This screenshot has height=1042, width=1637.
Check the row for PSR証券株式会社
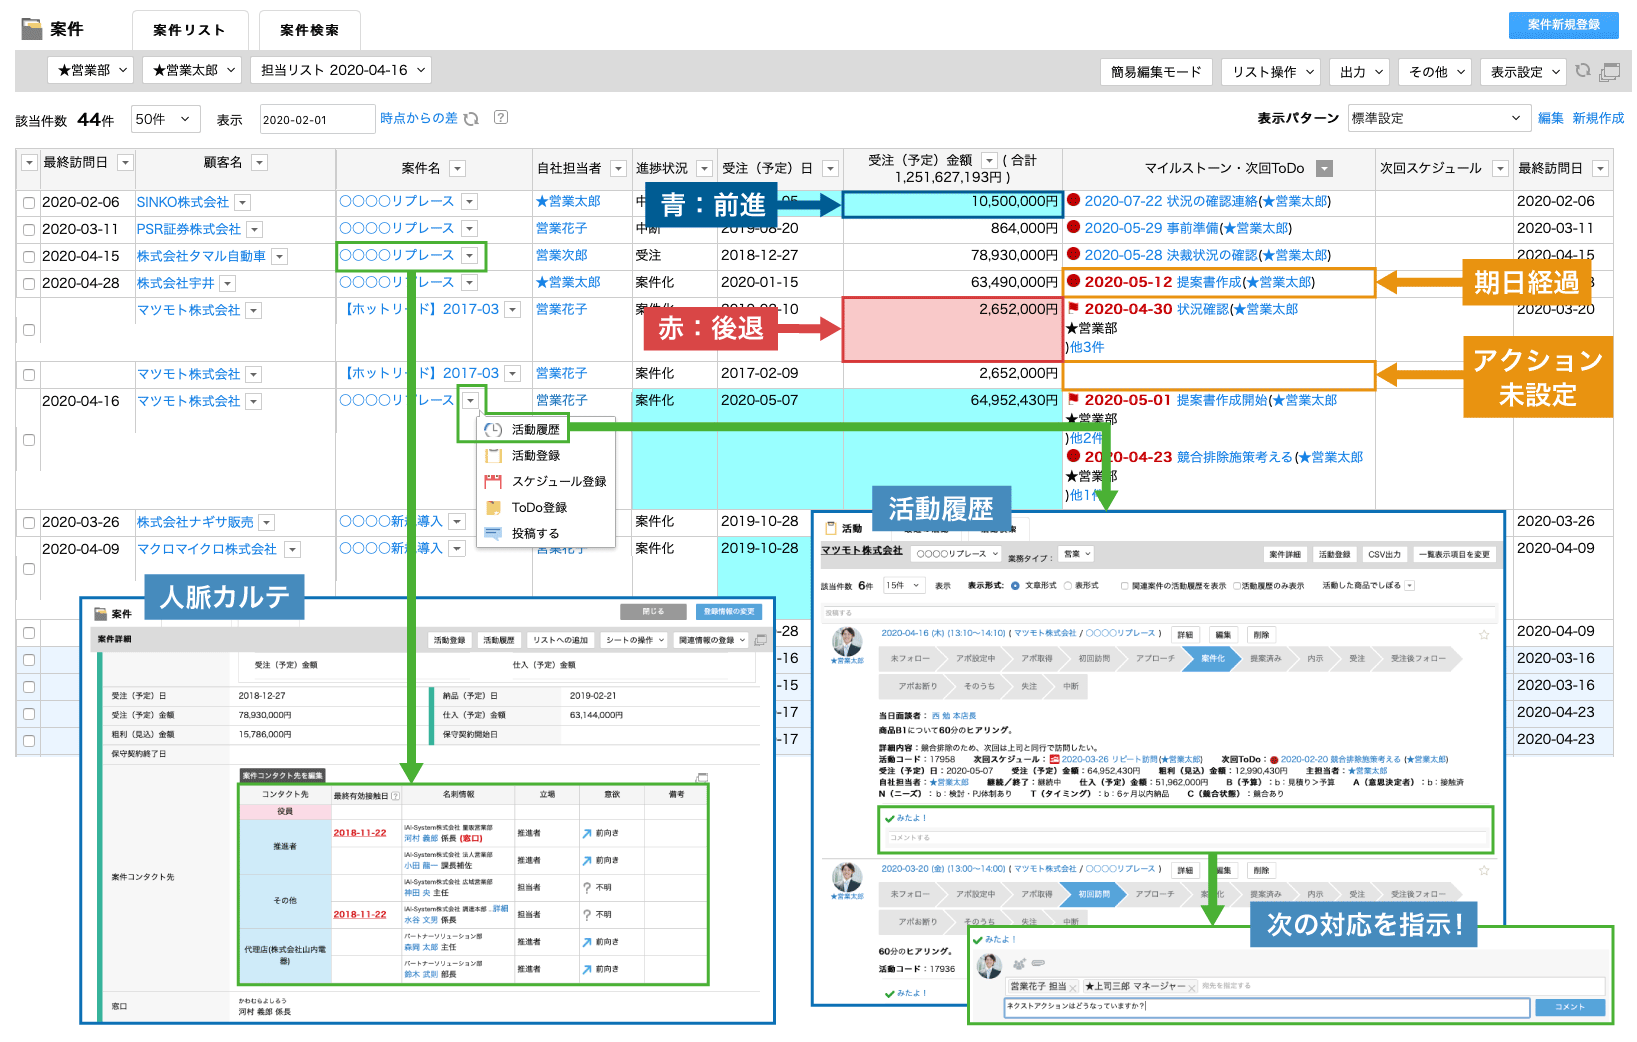(29, 230)
